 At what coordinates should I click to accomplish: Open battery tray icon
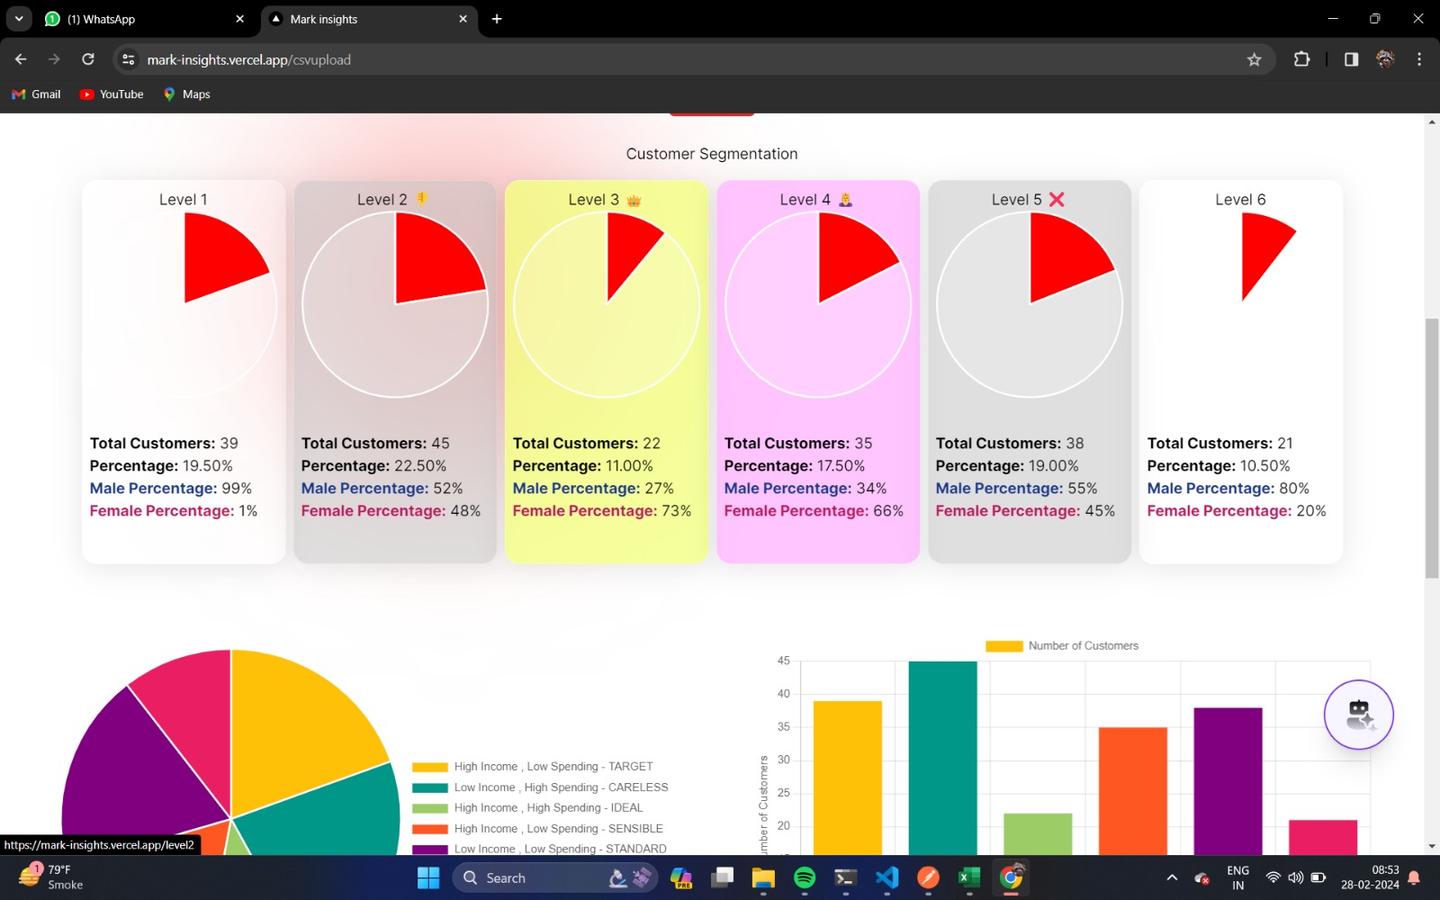point(1318,878)
